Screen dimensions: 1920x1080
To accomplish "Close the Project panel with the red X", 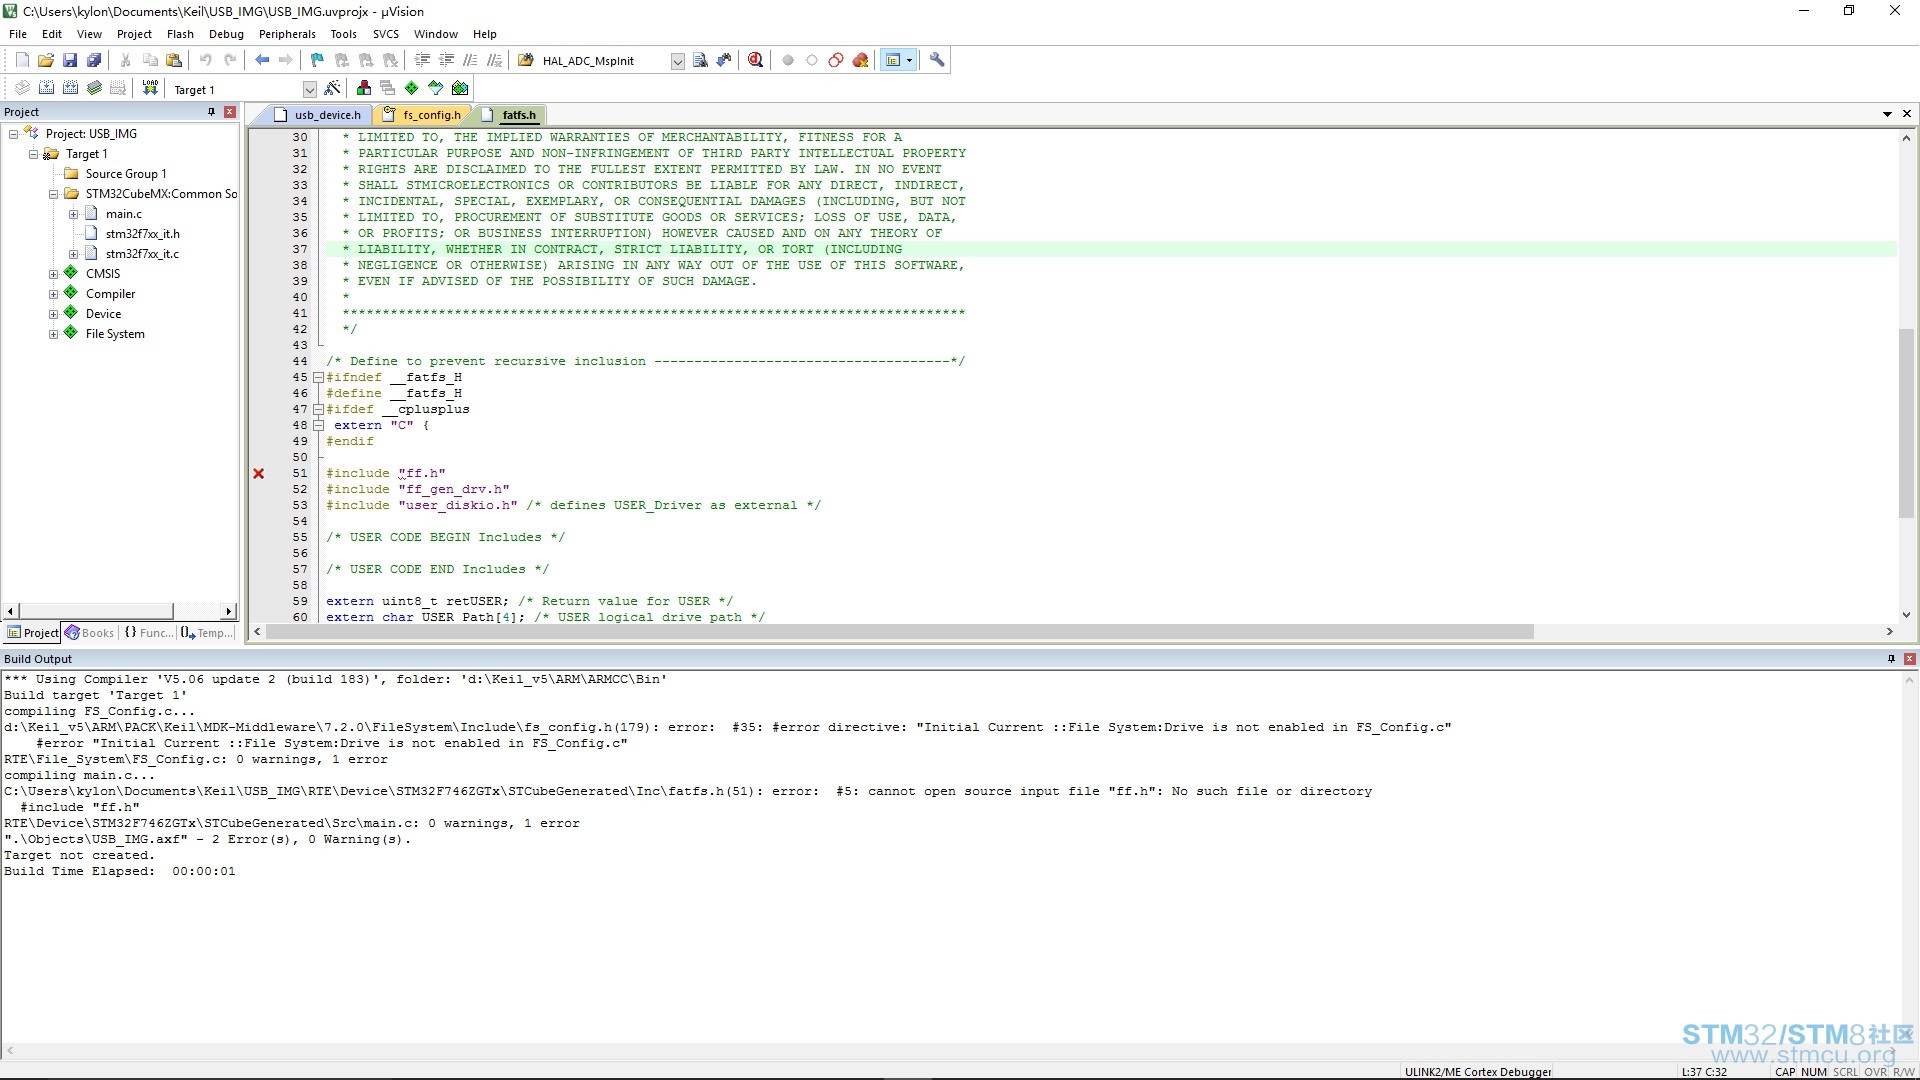I will point(230,112).
